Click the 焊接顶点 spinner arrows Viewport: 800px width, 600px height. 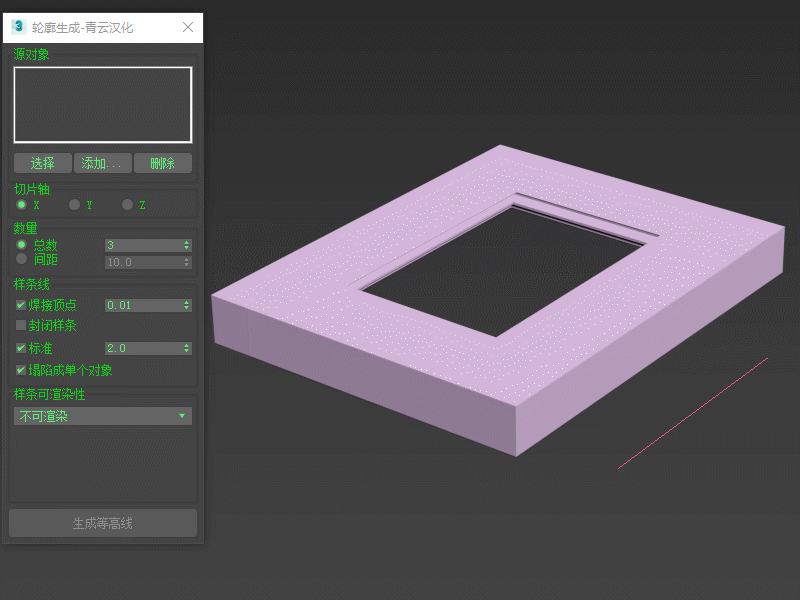187,305
